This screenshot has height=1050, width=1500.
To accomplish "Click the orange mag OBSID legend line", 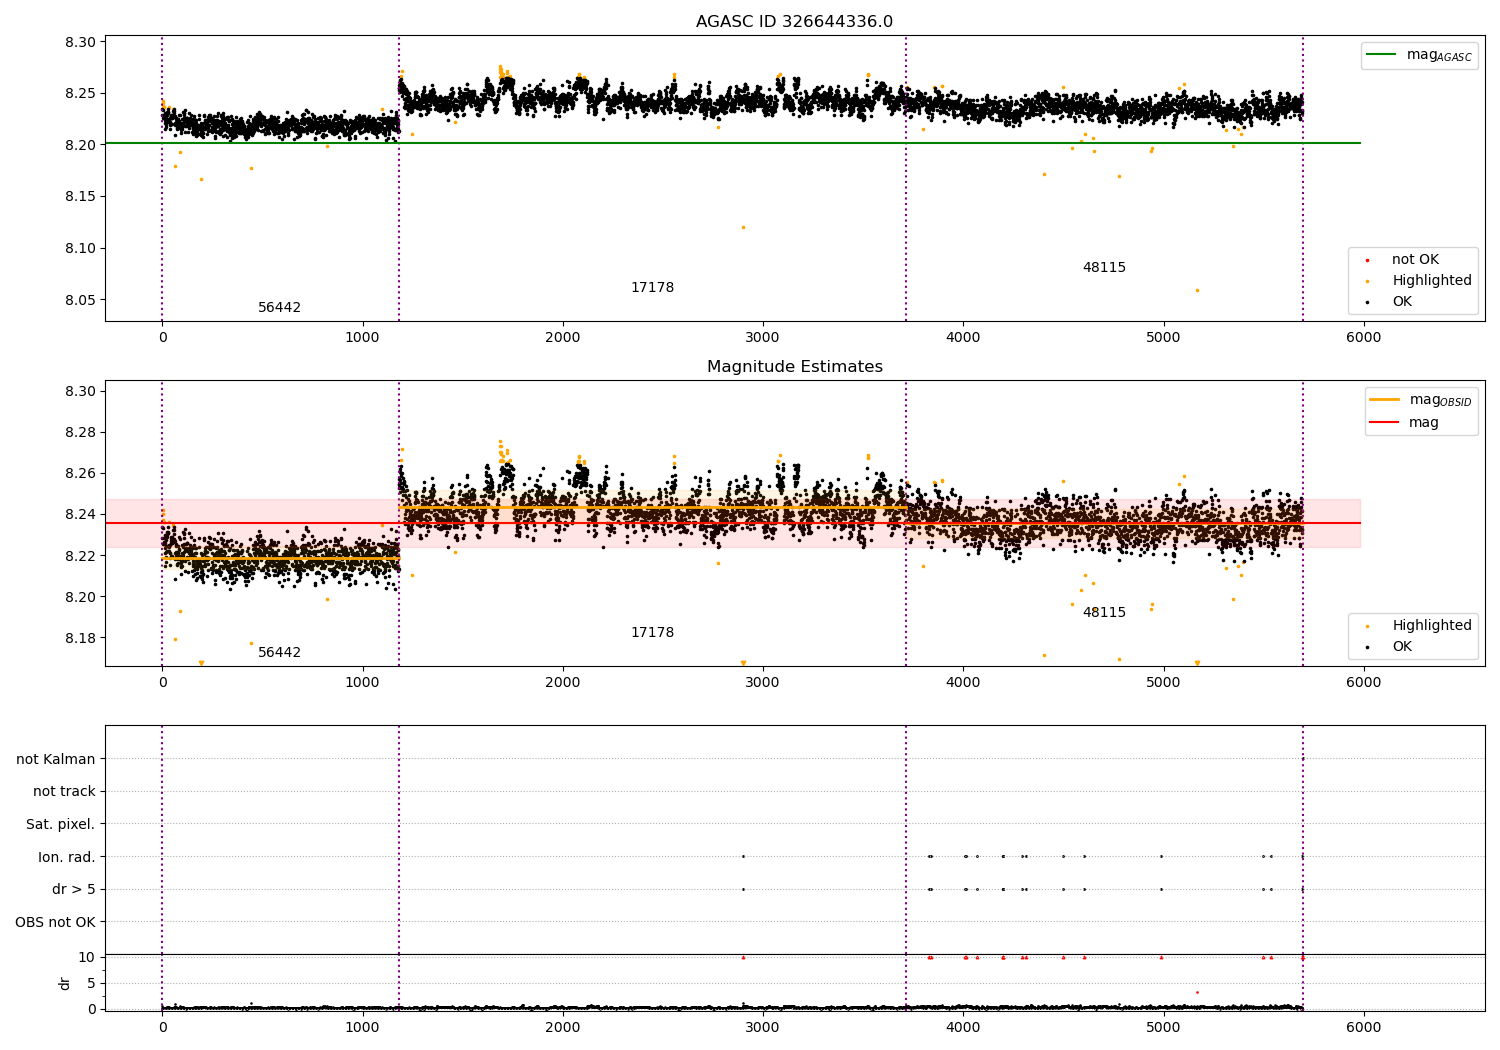I will (x=1385, y=400).
